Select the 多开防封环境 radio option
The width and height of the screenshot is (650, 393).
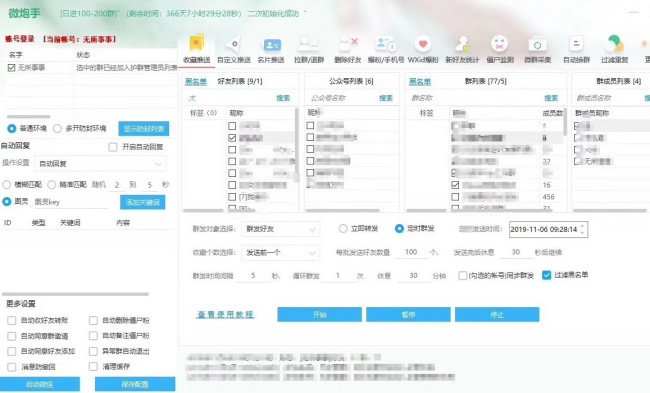tap(57, 129)
